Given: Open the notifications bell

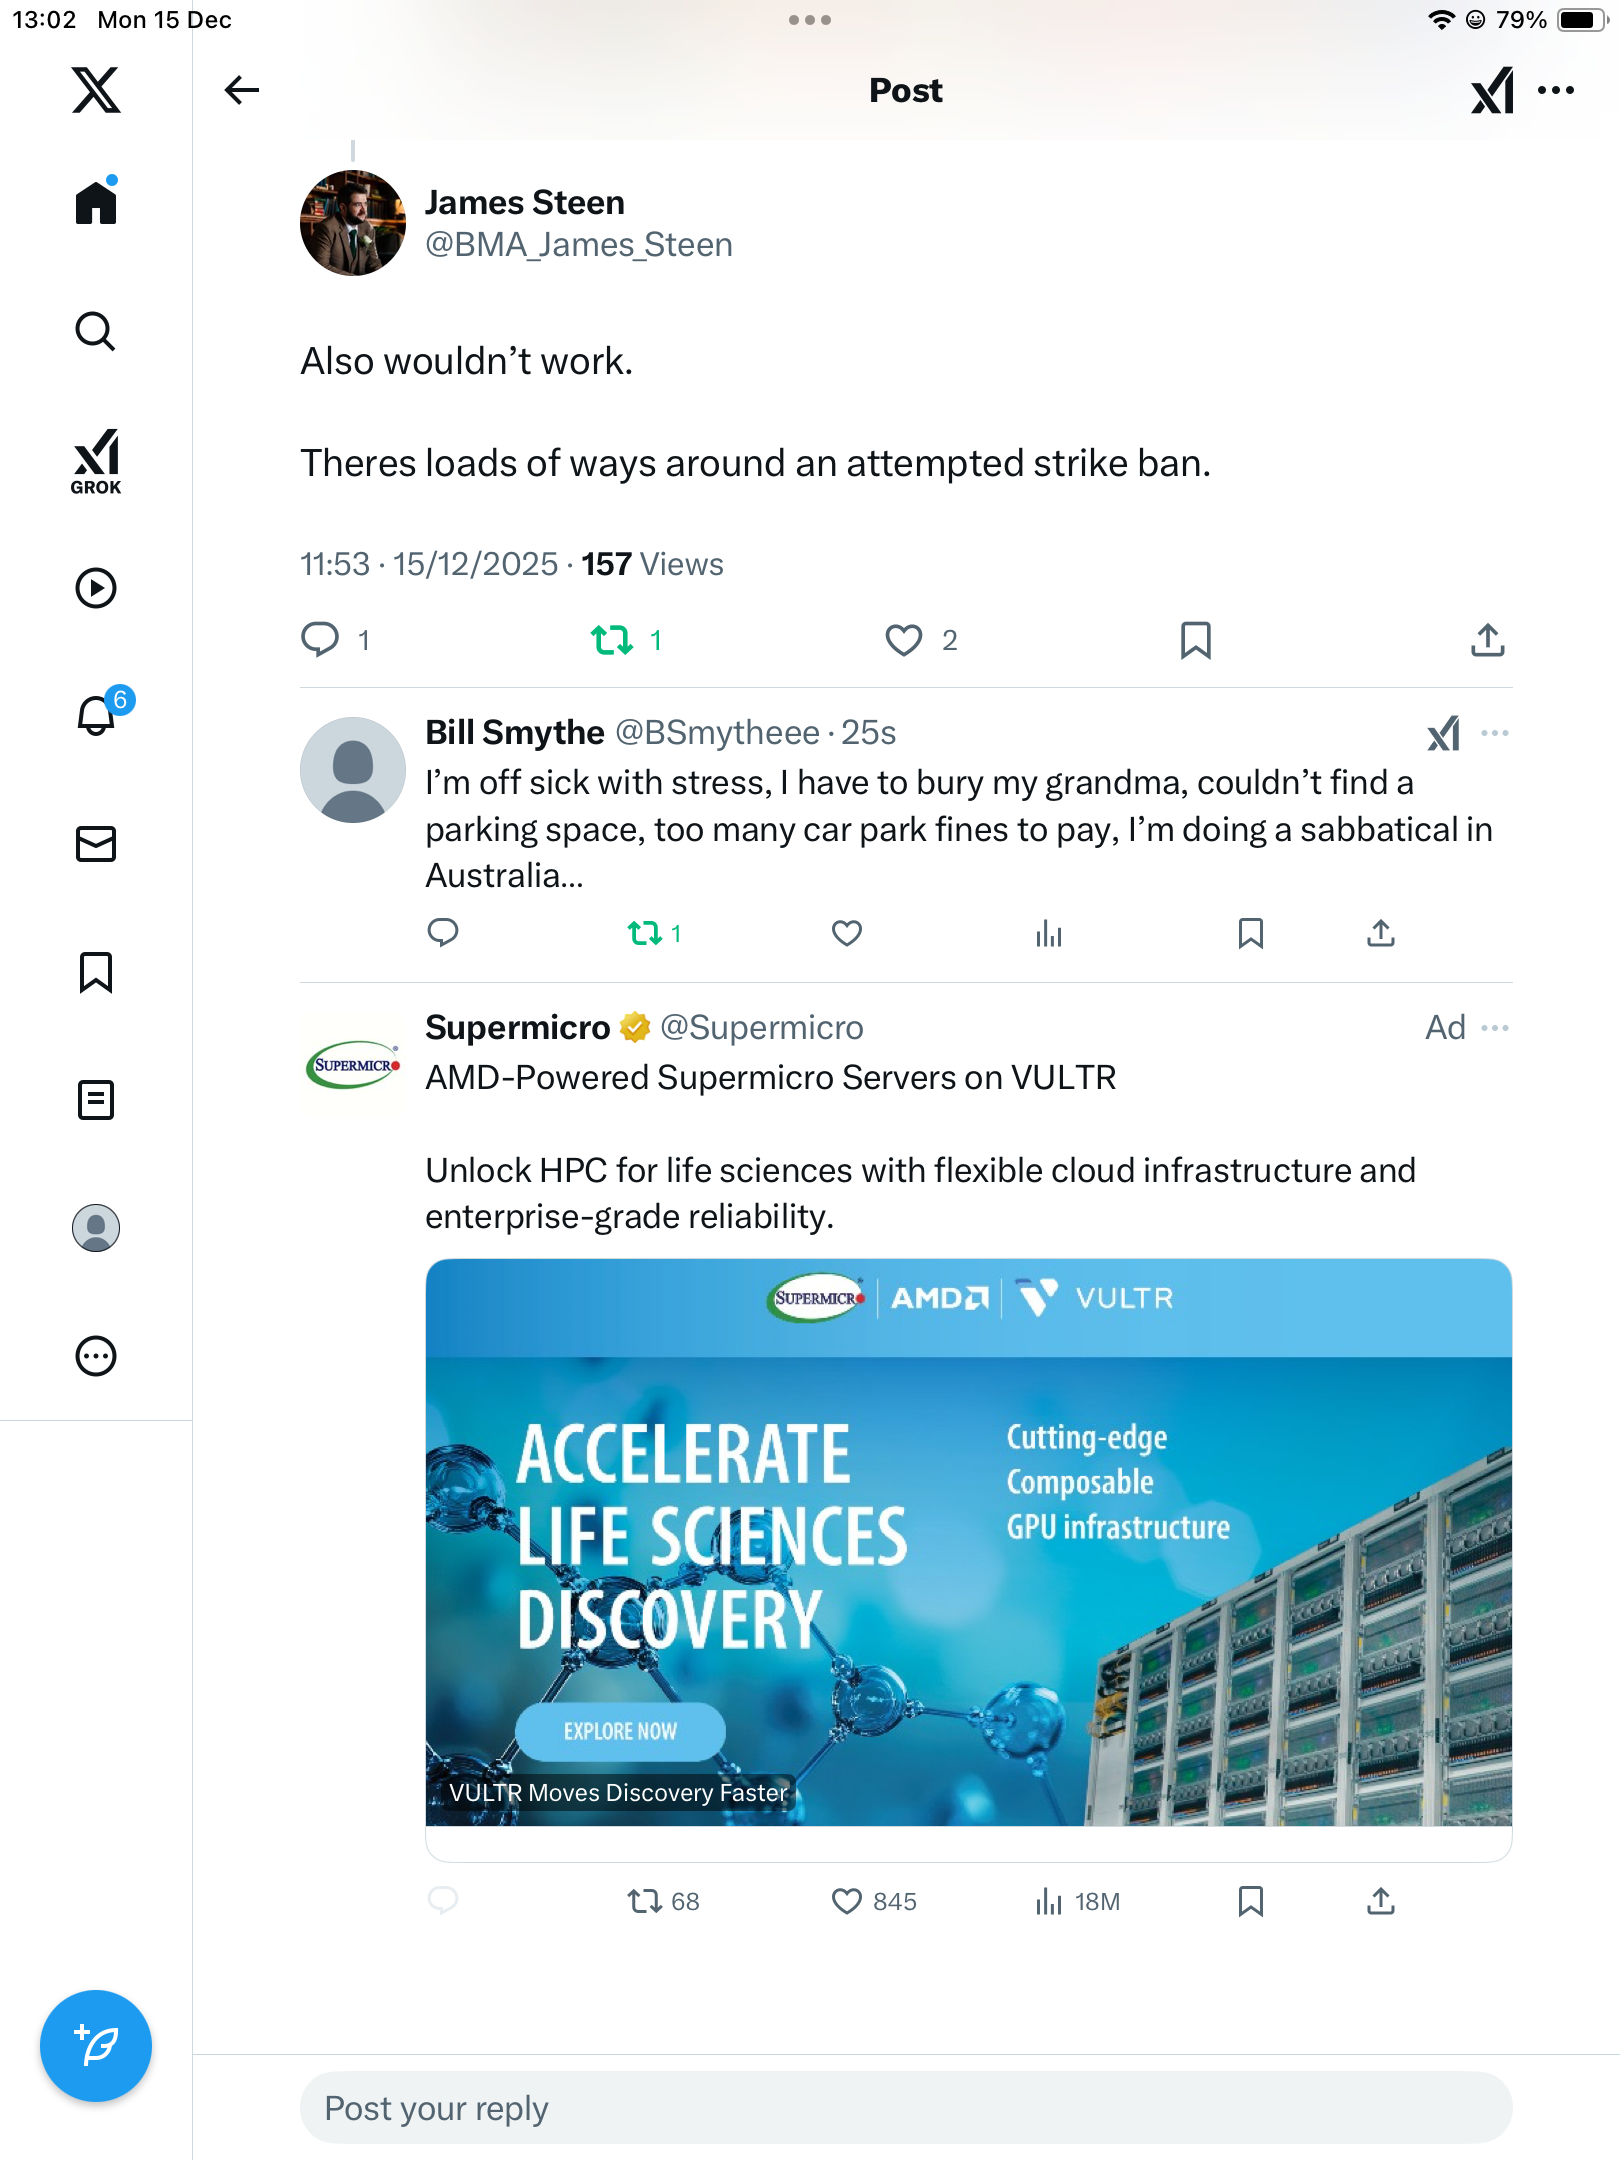Looking at the screenshot, I should pos(97,714).
